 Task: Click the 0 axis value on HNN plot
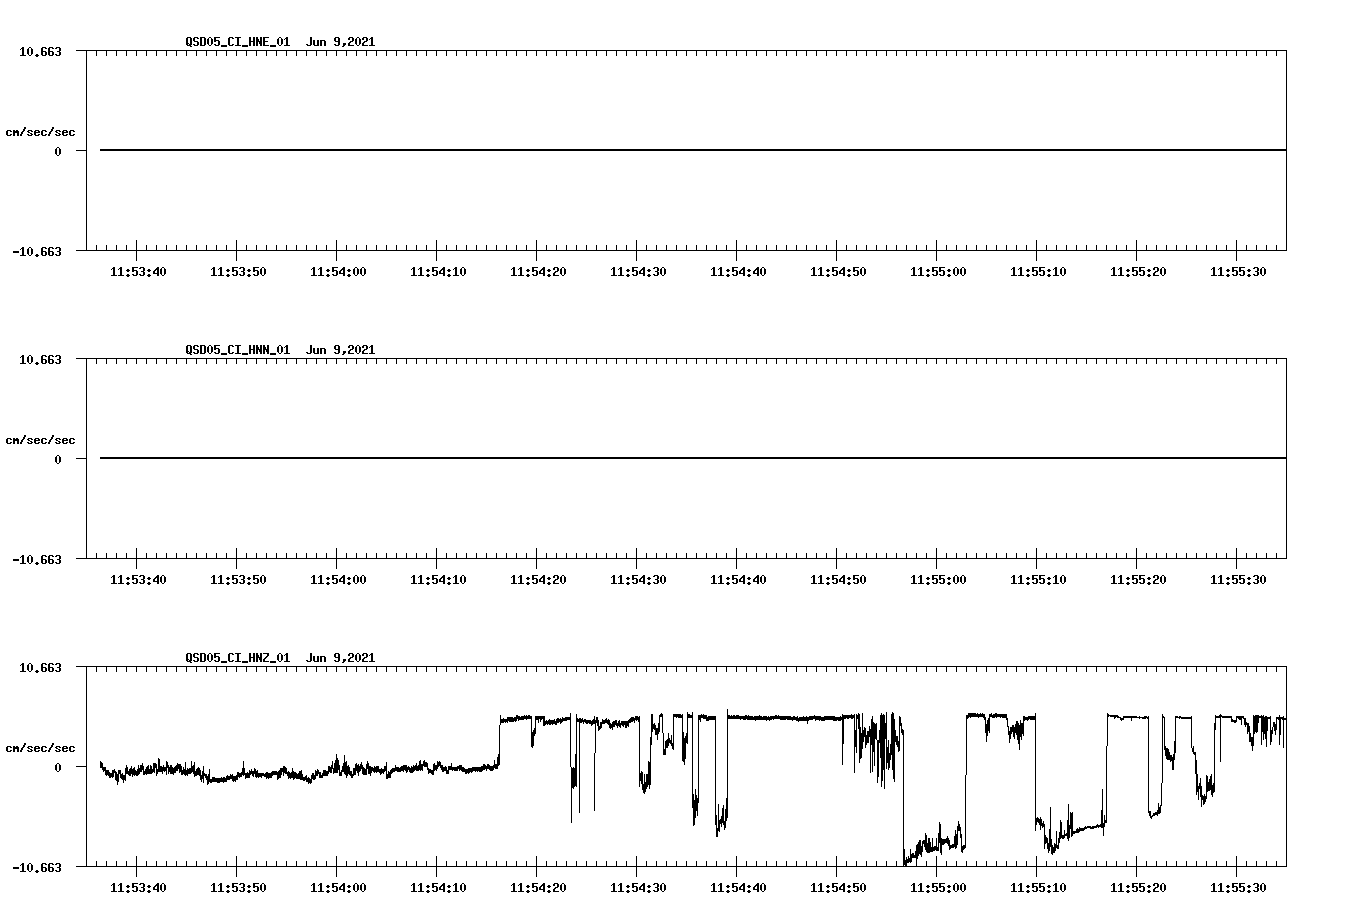(x=58, y=459)
